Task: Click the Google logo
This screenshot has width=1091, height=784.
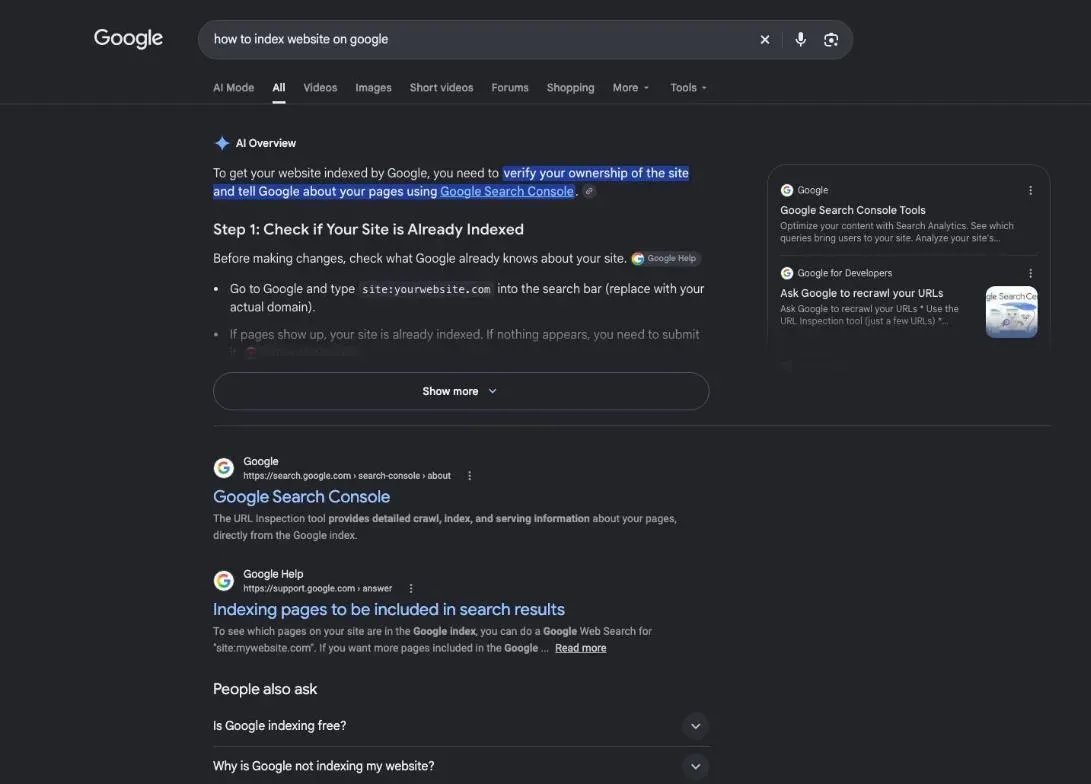Action: coord(128,38)
